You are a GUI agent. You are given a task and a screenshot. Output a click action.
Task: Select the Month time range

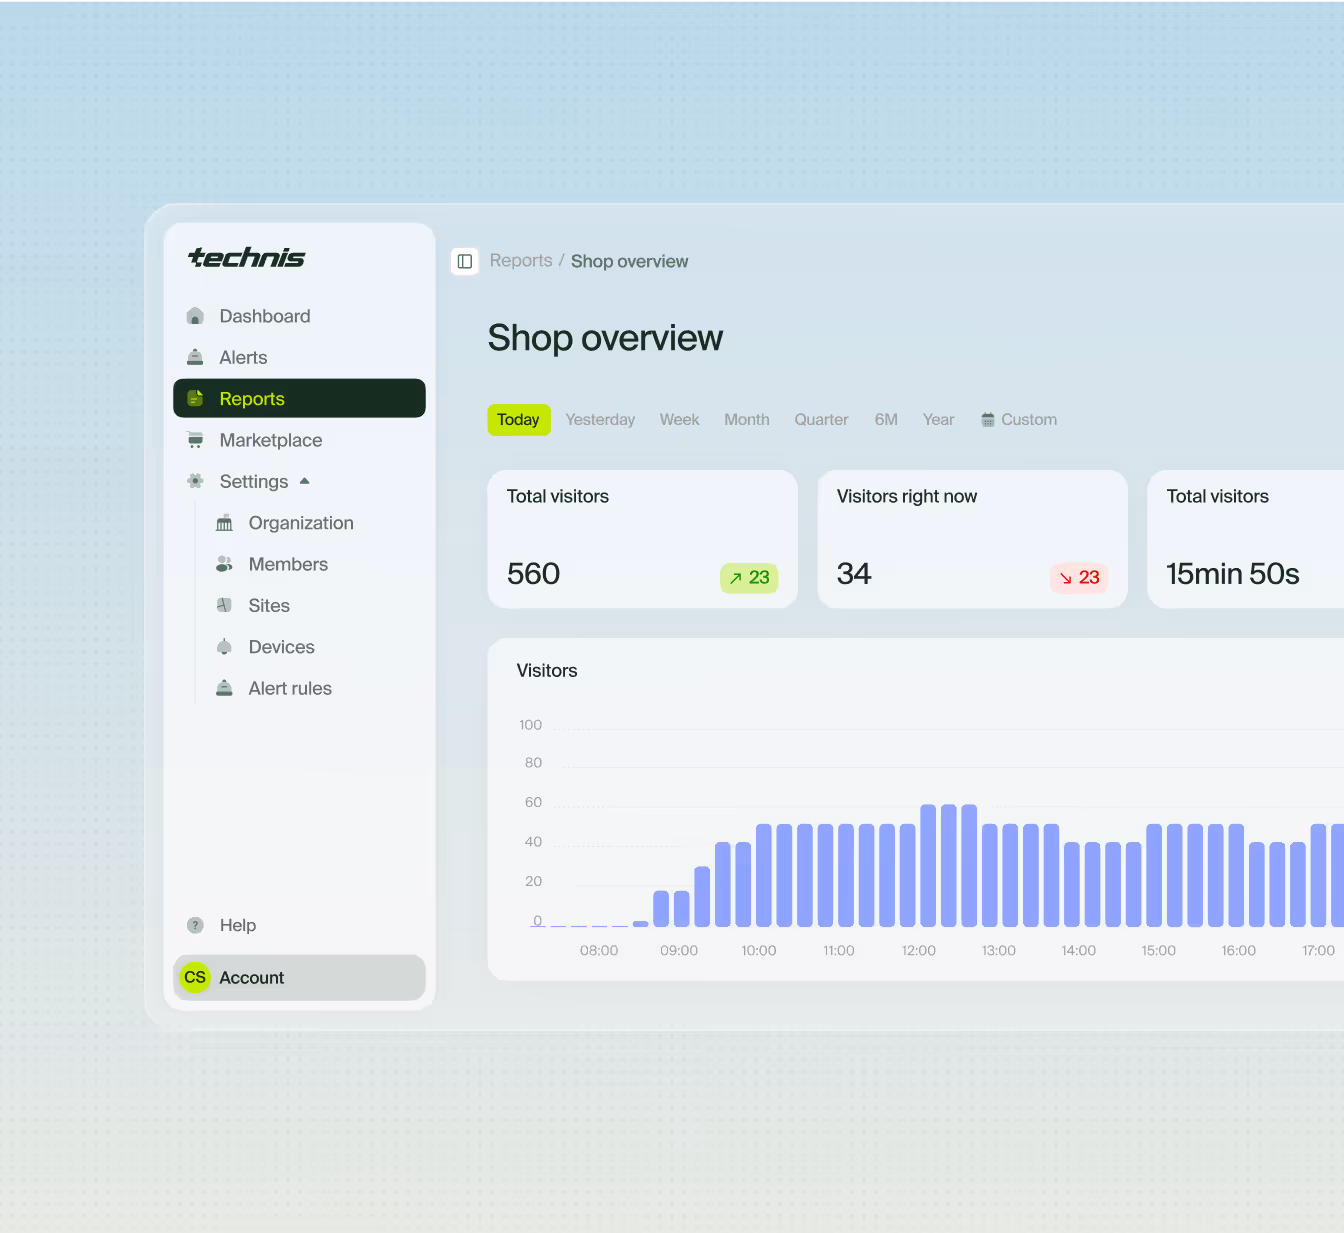(x=747, y=419)
